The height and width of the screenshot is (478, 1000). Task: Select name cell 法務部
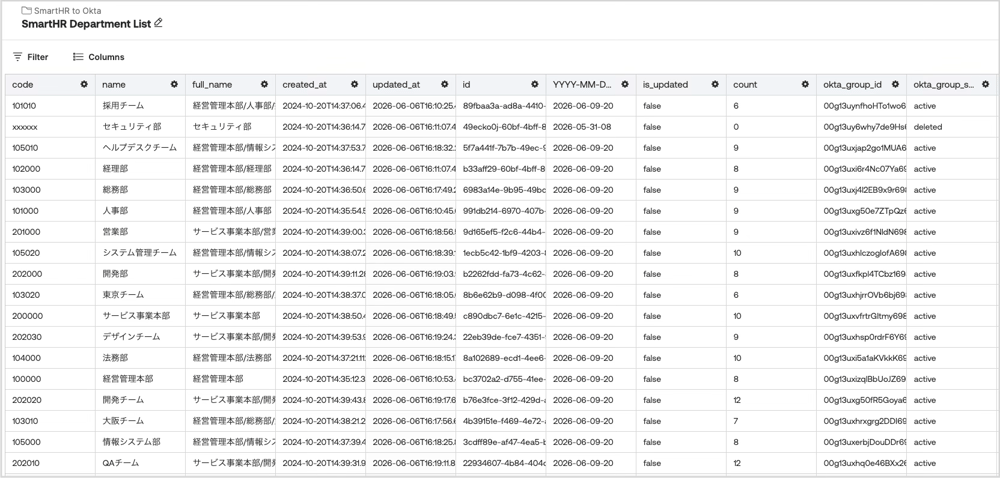140,358
